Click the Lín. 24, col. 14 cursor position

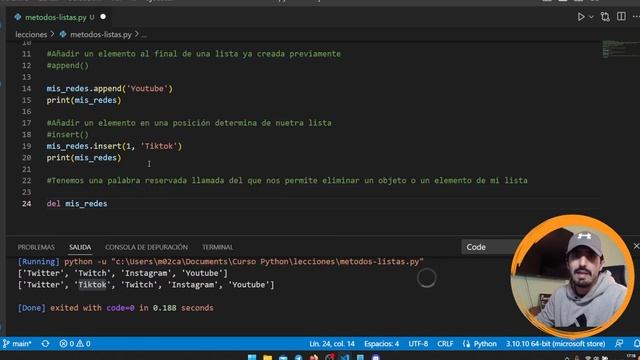pos(332,344)
